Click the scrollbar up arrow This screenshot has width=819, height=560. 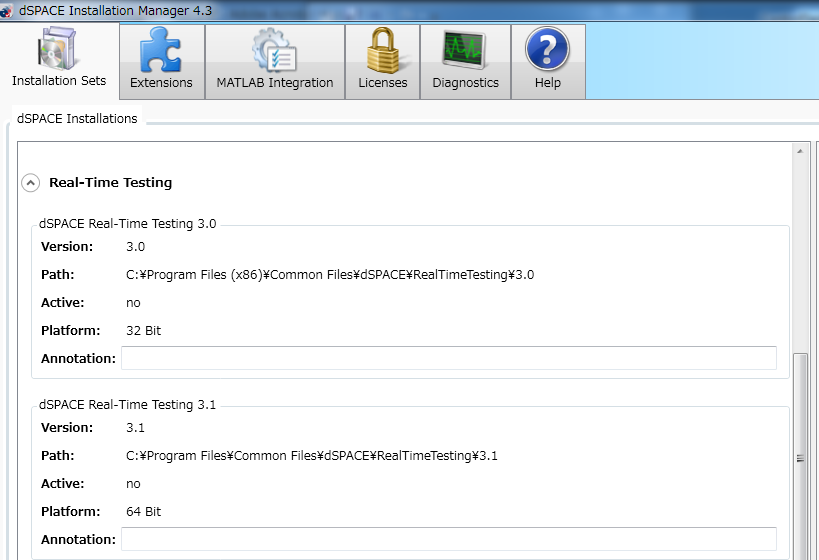(x=800, y=151)
